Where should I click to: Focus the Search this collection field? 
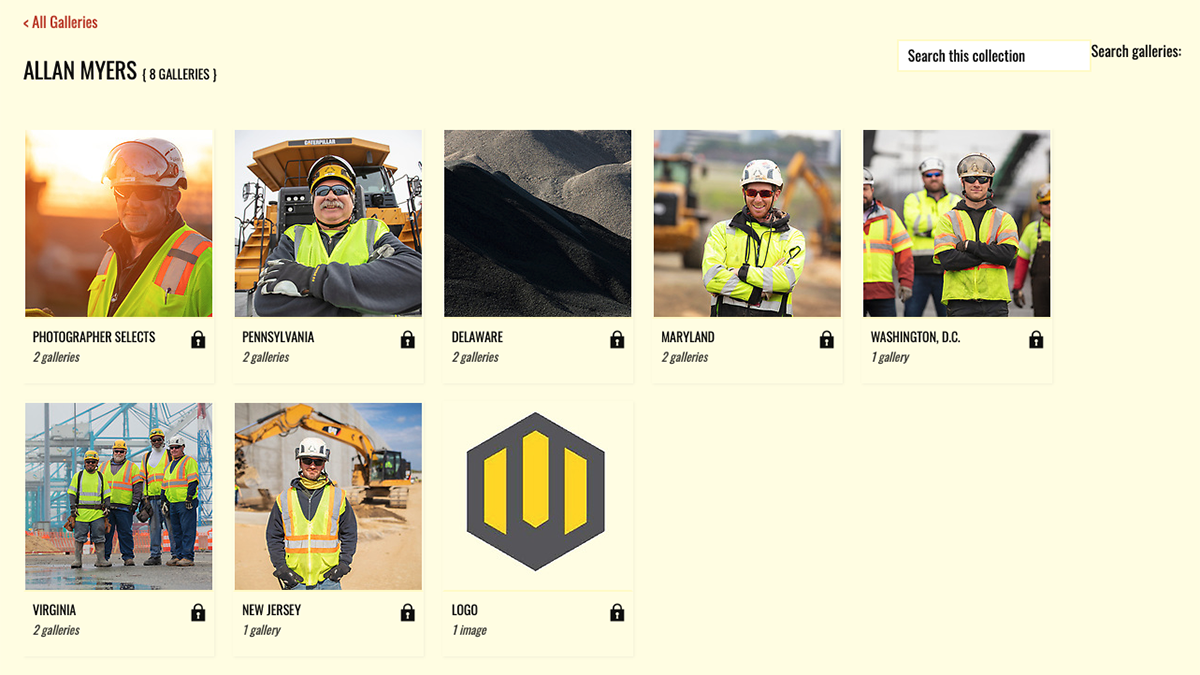[x=994, y=56]
